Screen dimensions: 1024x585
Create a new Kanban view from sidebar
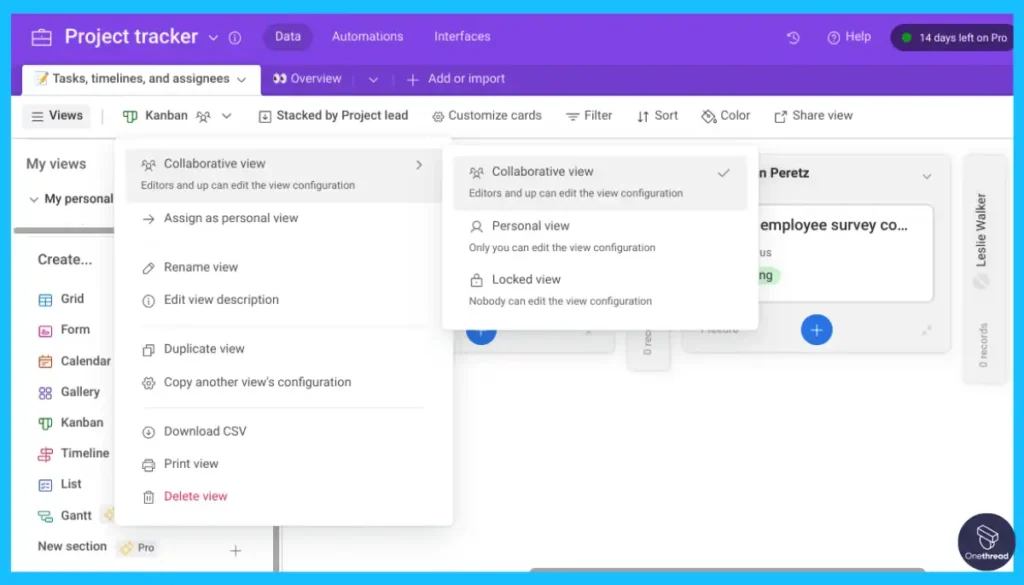click(71, 422)
